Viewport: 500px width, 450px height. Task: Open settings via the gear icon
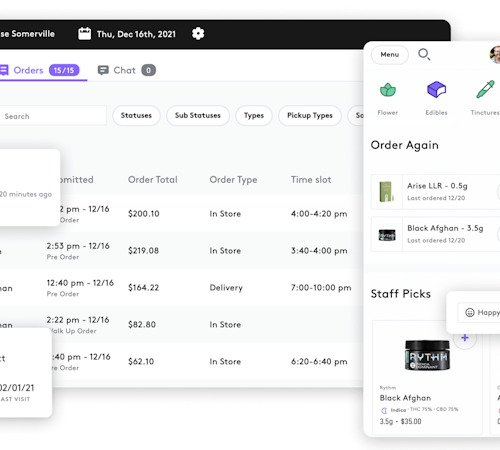point(198,34)
